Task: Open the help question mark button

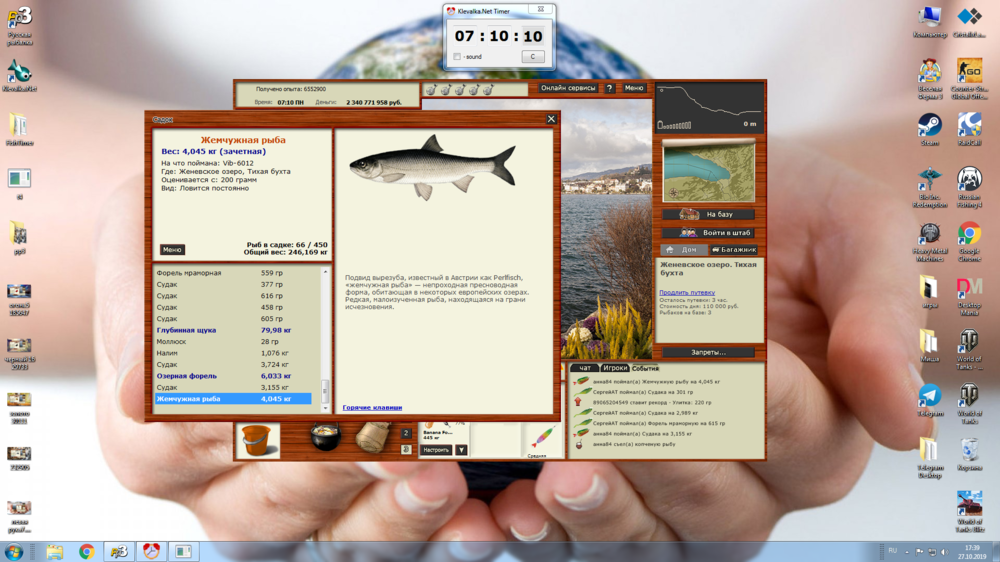Action: click(x=610, y=88)
